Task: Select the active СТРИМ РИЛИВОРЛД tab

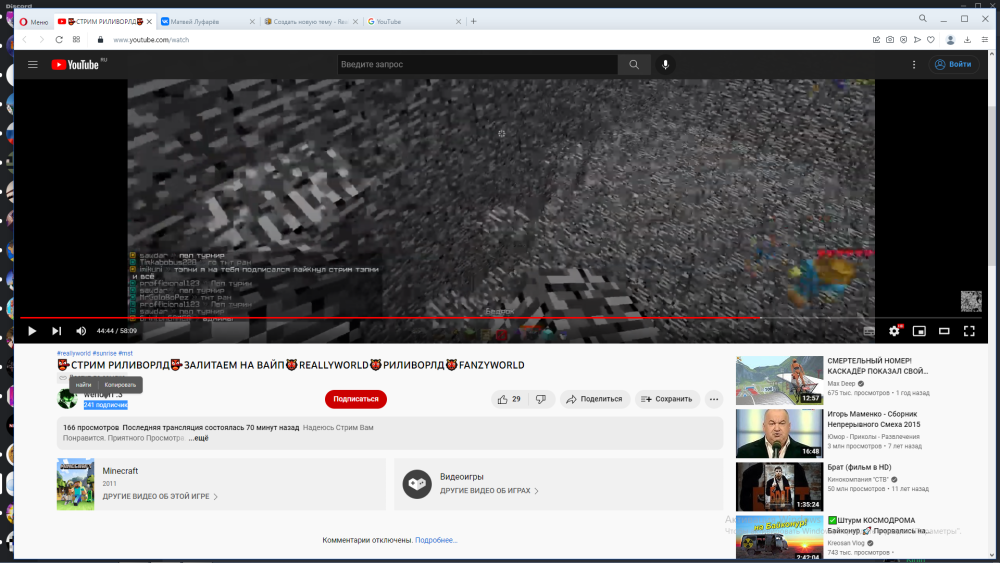Action: pos(105,22)
